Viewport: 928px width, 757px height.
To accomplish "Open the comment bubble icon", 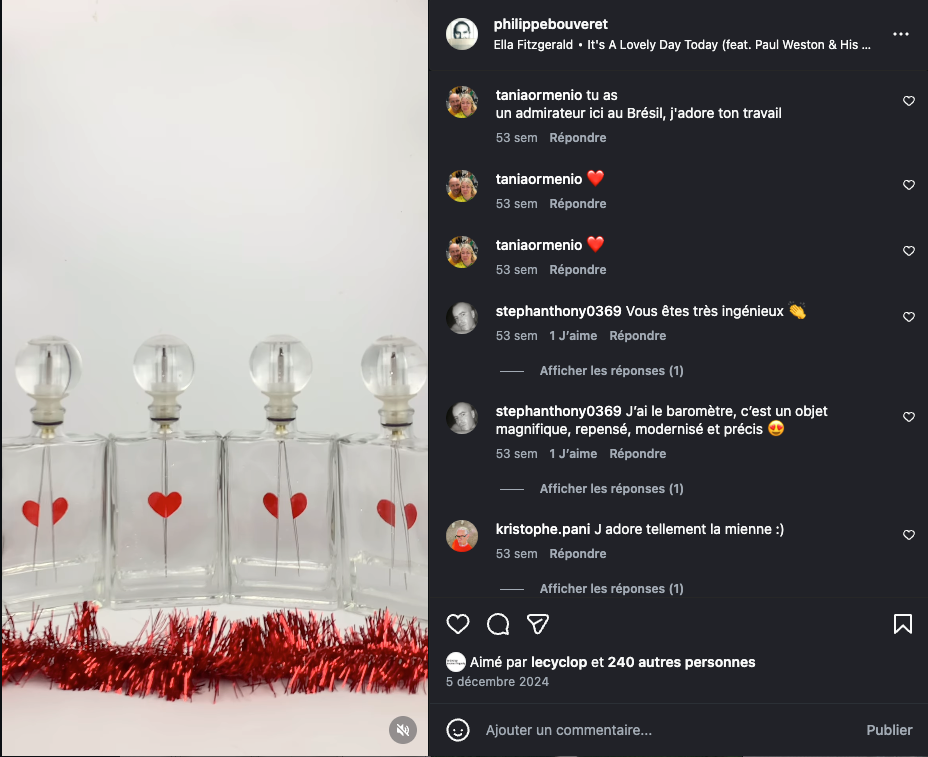I will (x=498, y=624).
